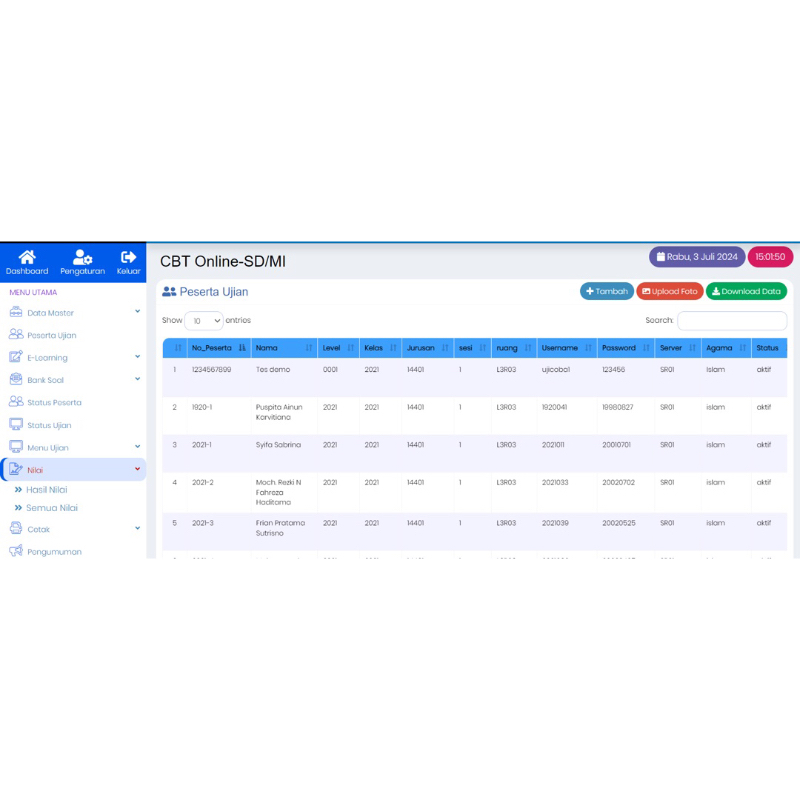
Task: Click the Status Ujian monitor icon
Action: (16, 425)
